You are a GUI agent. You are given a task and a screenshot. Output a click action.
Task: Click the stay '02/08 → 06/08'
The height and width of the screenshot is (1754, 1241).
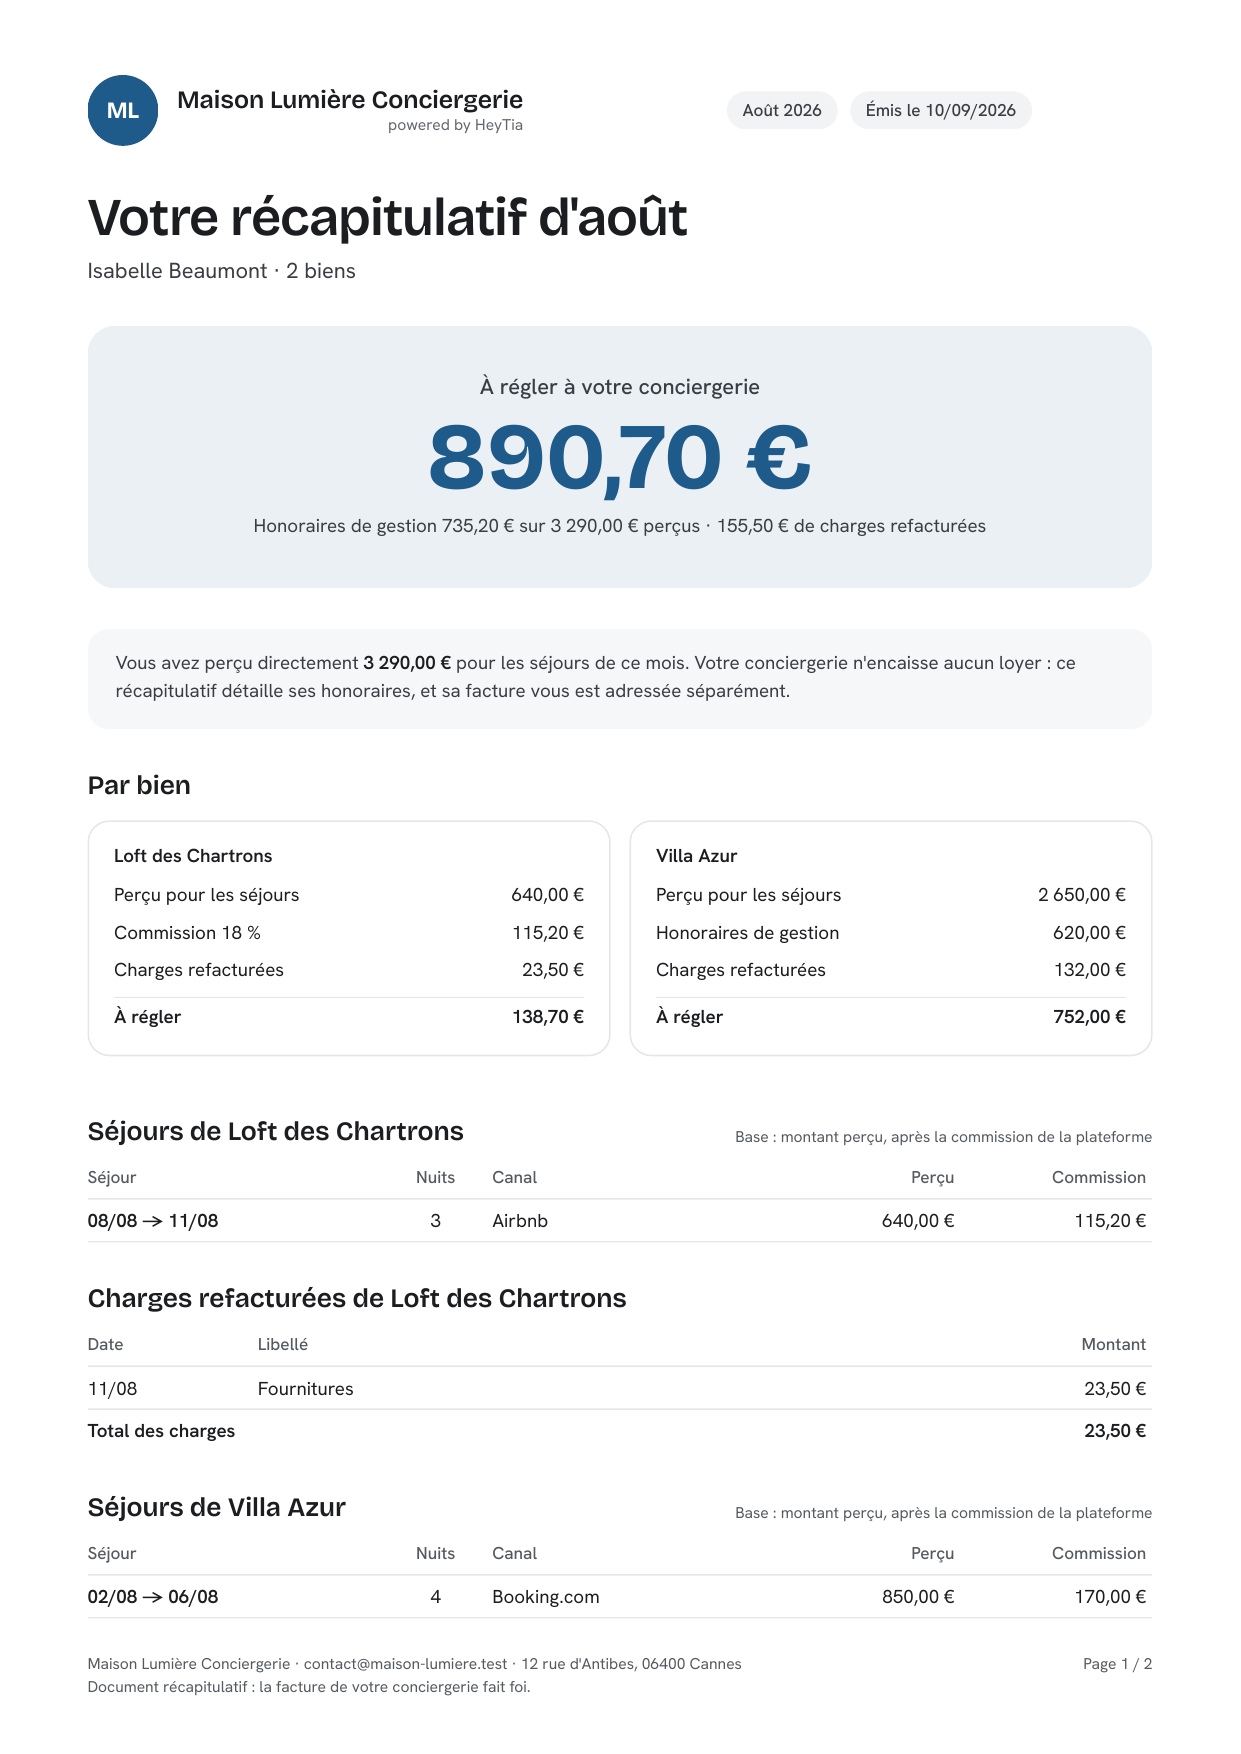[153, 1597]
